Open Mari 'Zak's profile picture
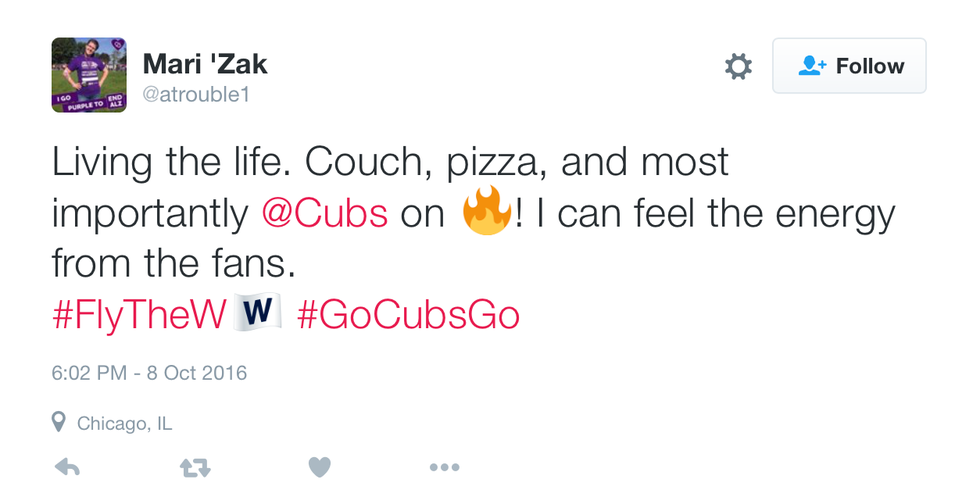This screenshot has width=980, height=497. click(x=89, y=75)
